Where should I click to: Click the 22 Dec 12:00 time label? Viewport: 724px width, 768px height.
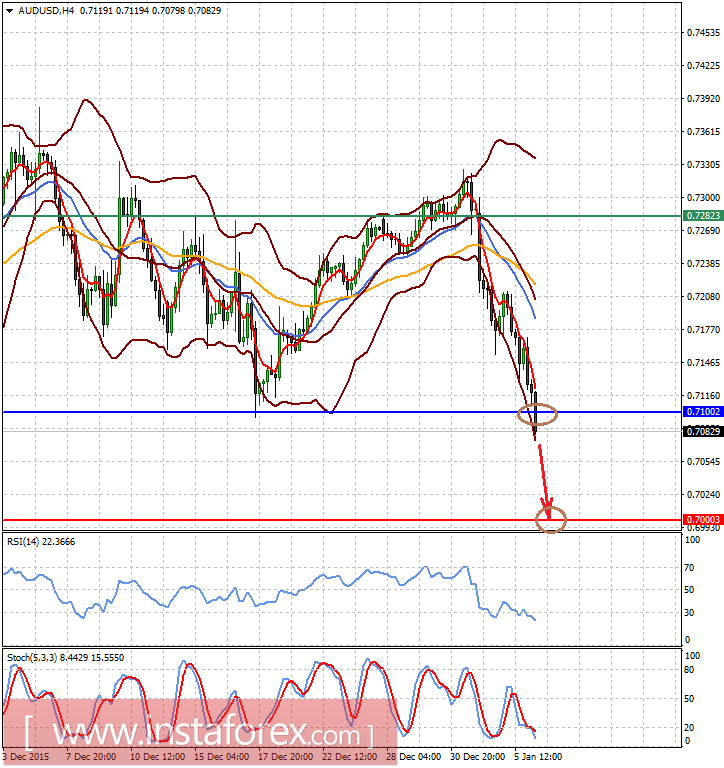click(x=350, y=756)
